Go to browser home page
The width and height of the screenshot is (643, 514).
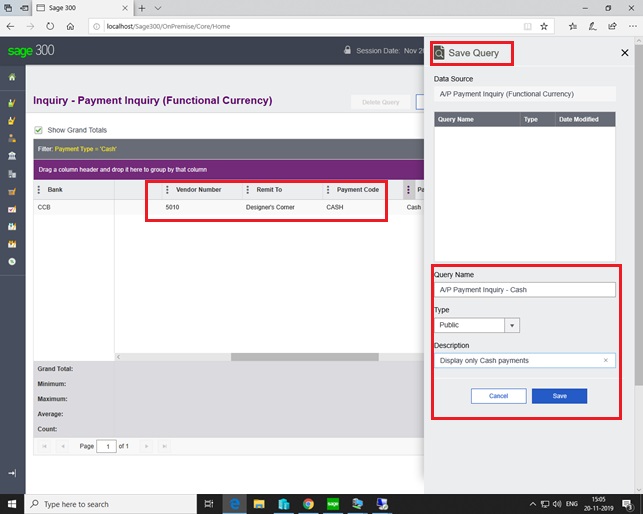click(71, 26)
